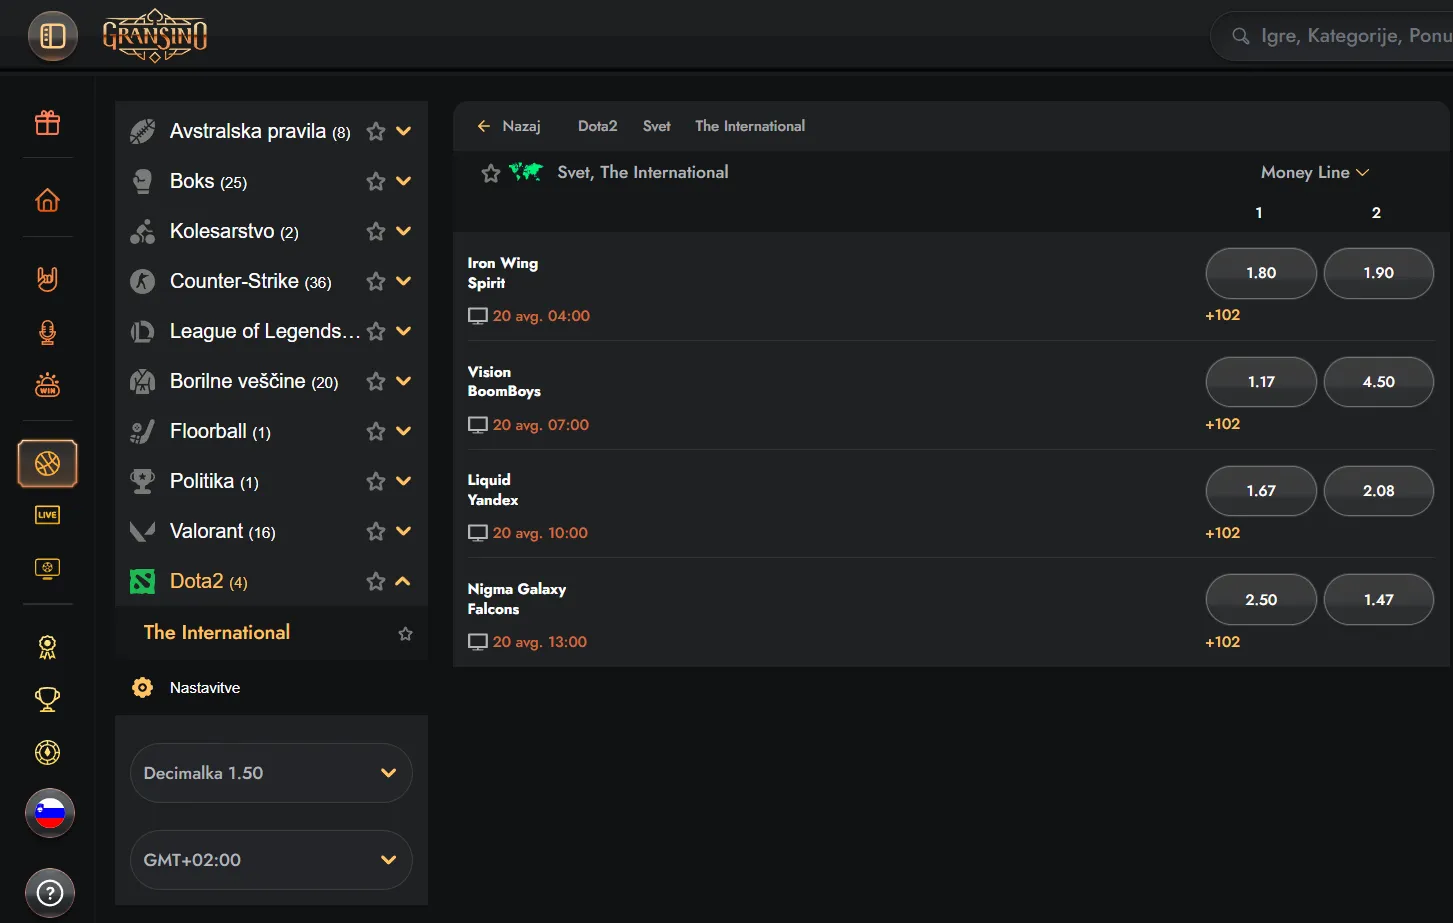Open the trophy tournaments icon
The height and width of the screenshot is (923, 1453).
point(47,699)
